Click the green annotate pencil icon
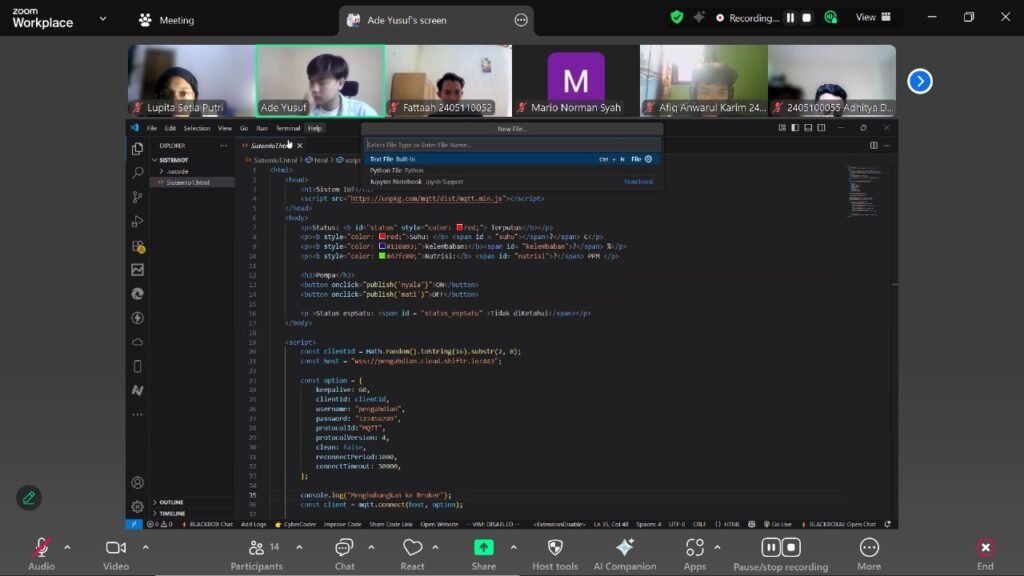The height and width of the screenshot is (576, 1024). click(x=29, y=497)
